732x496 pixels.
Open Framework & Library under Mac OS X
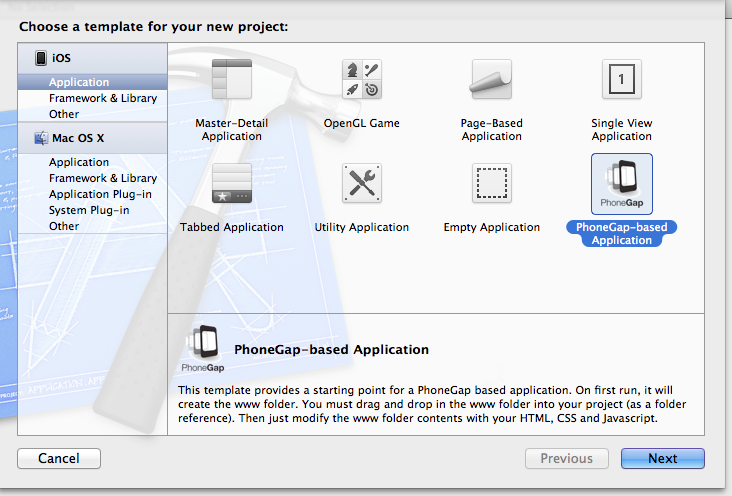pos(92,178)
